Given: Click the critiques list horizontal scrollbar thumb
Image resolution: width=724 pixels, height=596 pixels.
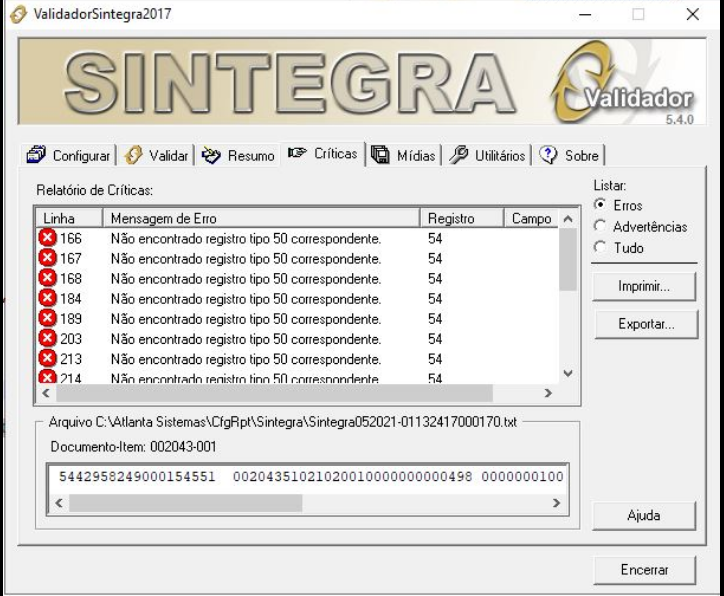Looking at the screenshot, I should click(x=274, y=393).
